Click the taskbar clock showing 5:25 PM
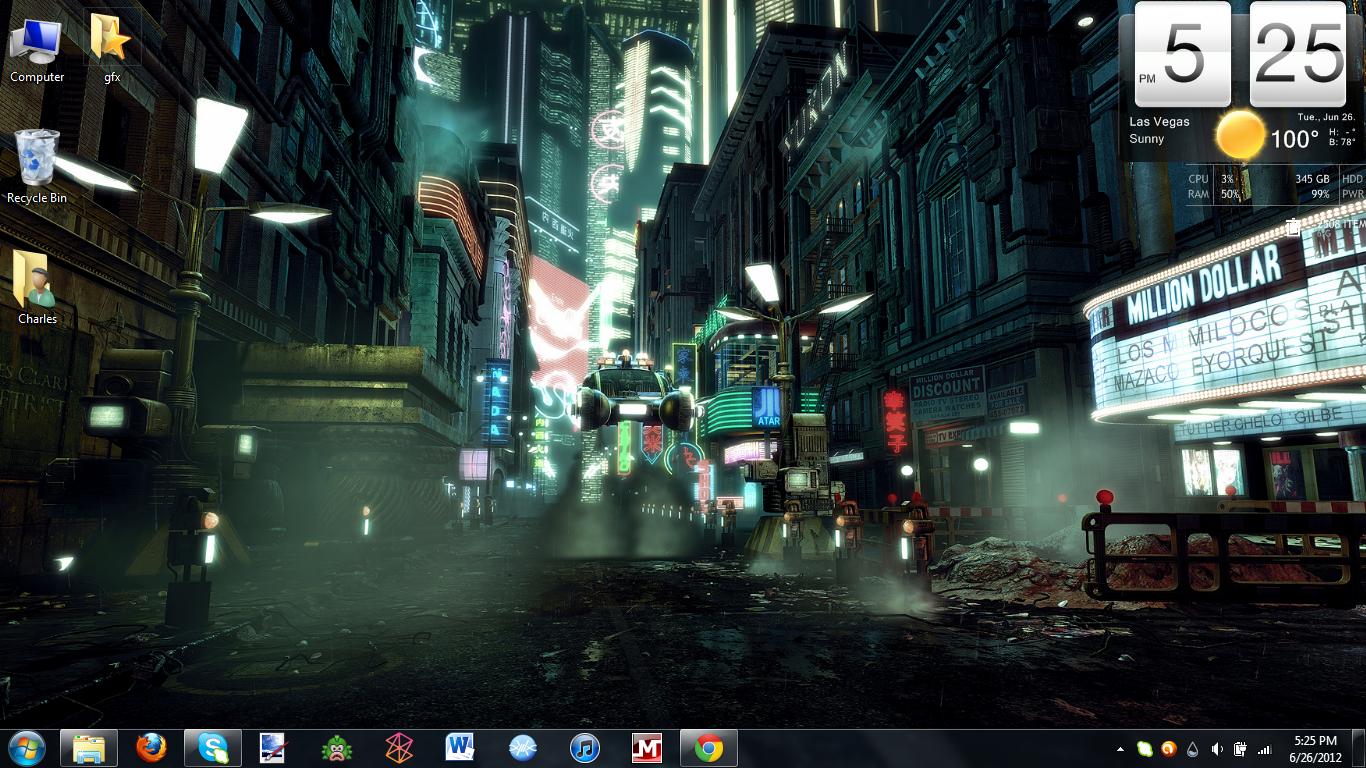 1315,748
